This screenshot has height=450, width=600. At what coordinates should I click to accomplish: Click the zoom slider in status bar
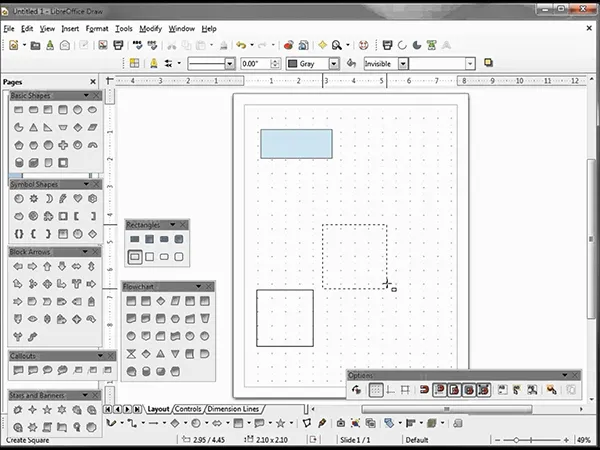517,440
